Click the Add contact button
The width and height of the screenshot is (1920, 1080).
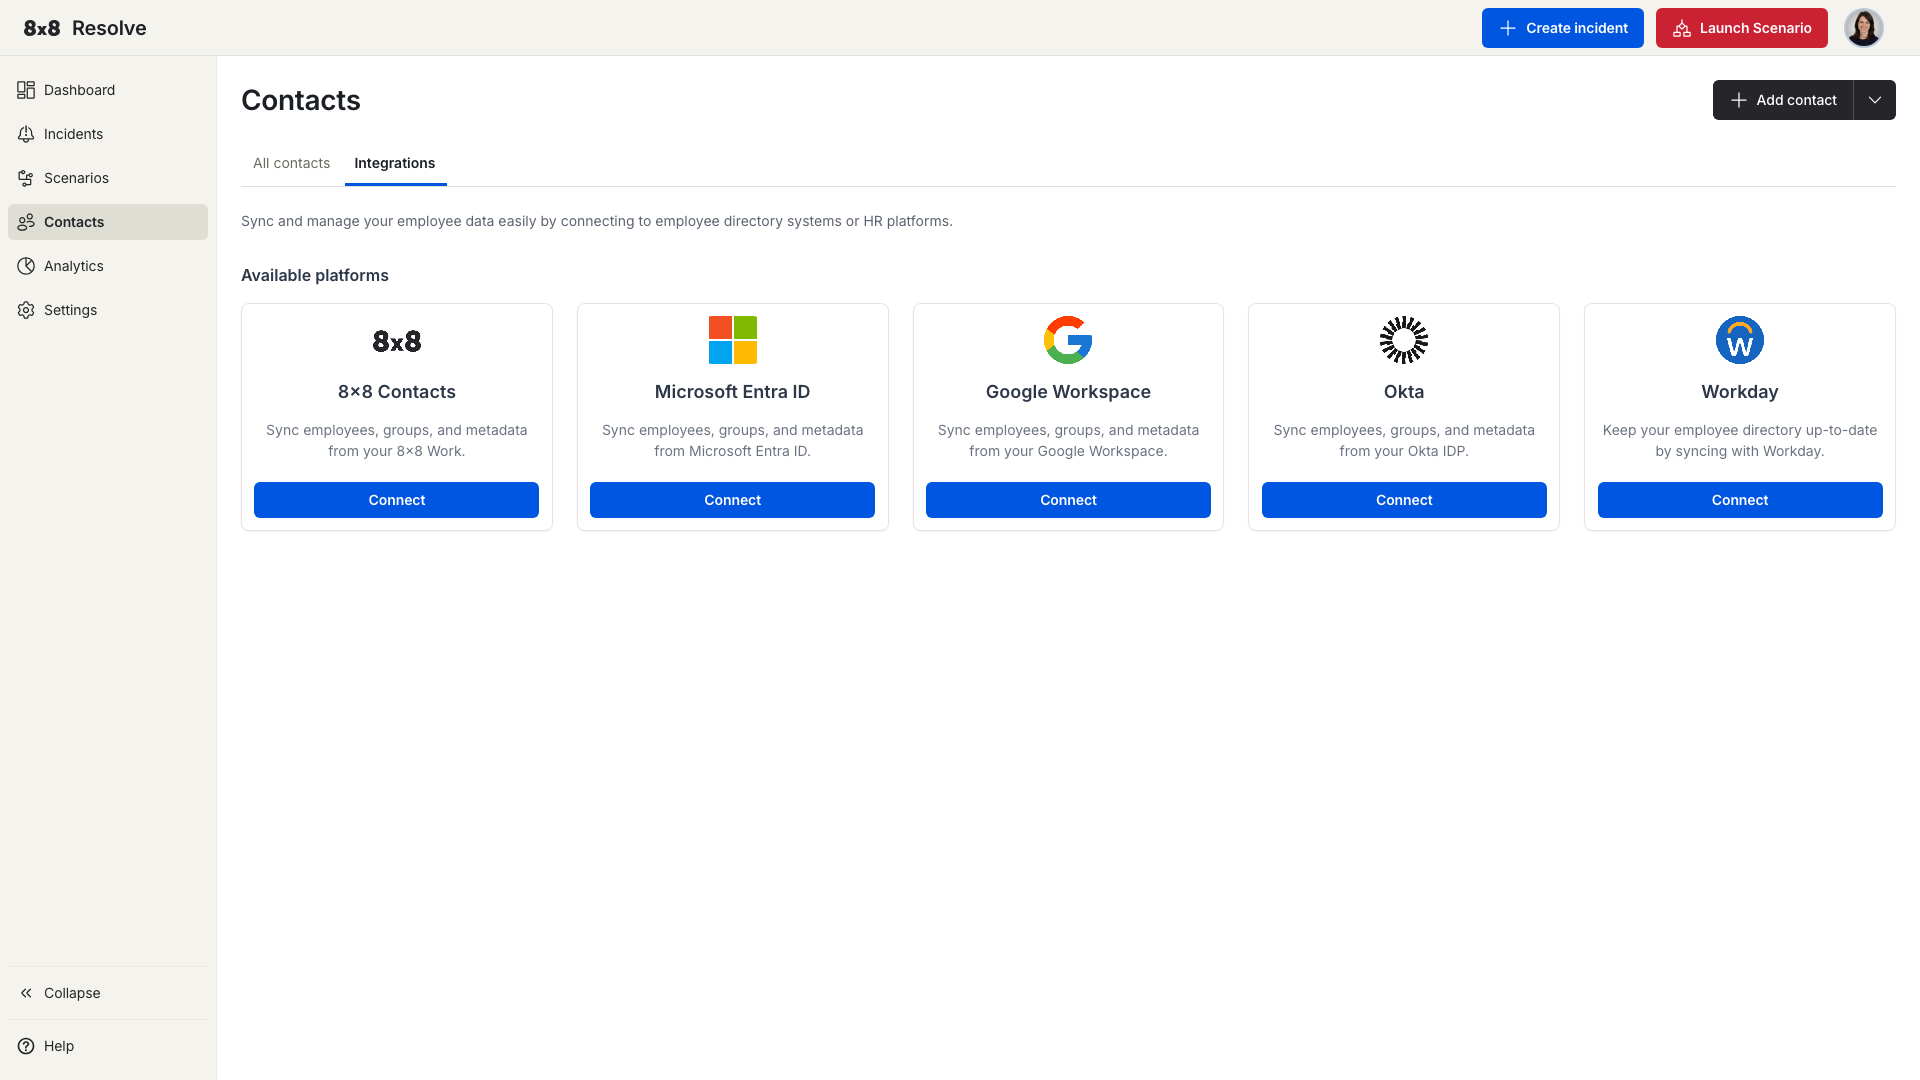(1783, 100)
